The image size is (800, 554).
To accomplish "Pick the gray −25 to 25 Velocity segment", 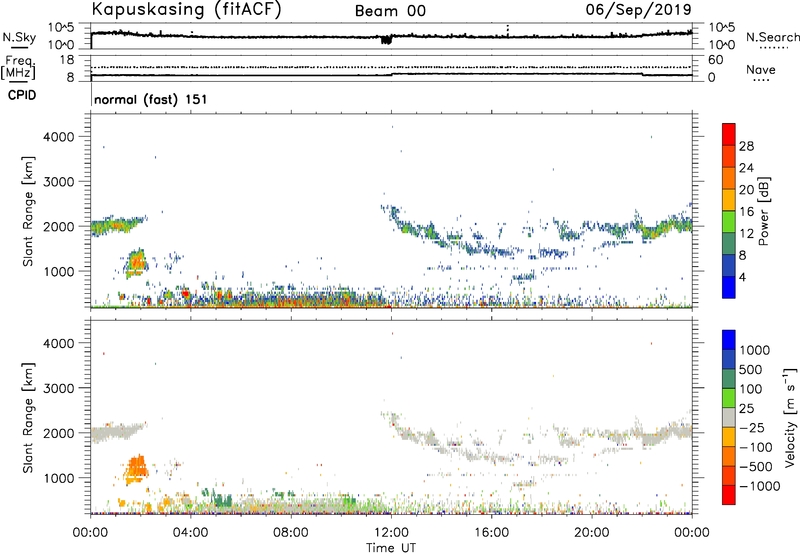I will (729, 417).
